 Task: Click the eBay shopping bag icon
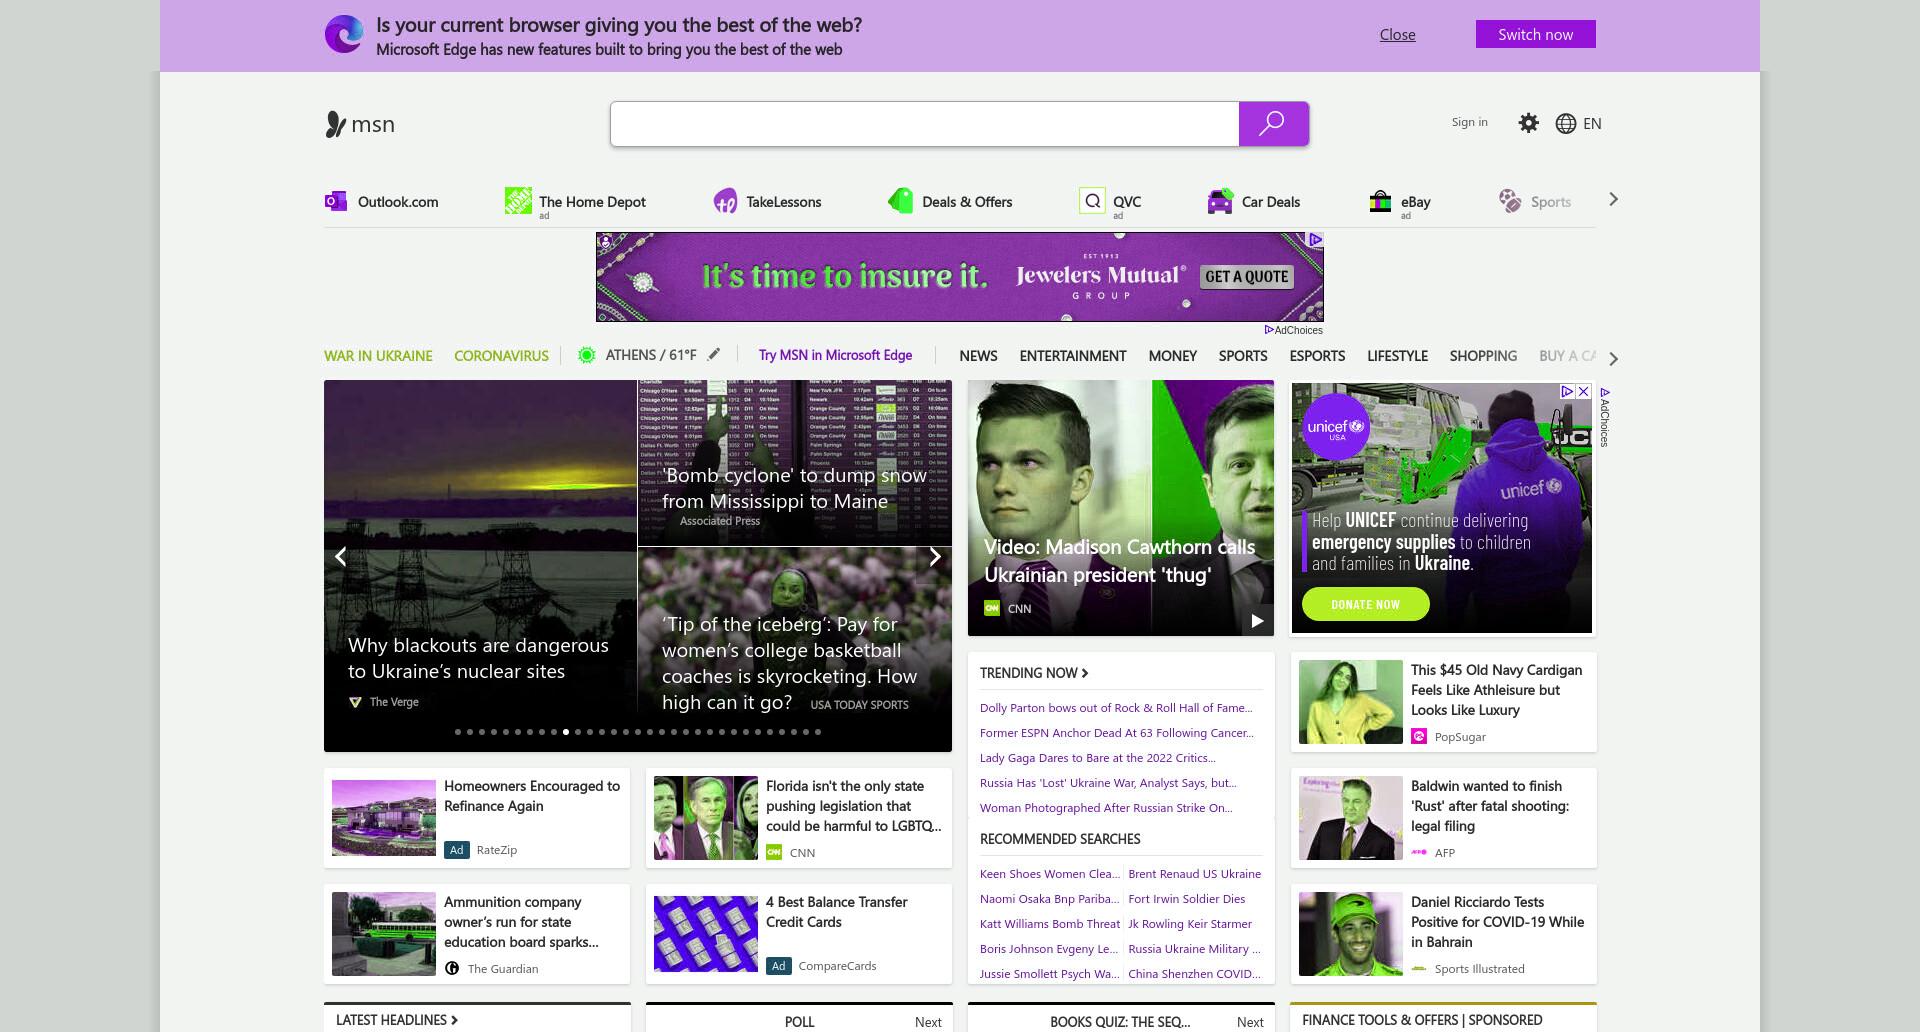pyautogui.click(x=1380, y=201)
